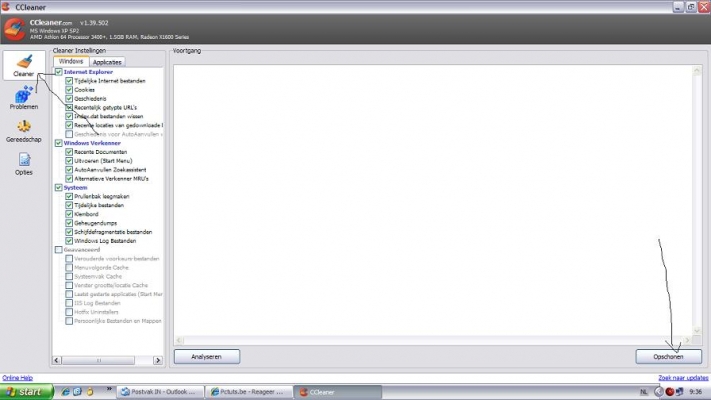
Task: Uncheck Tijdelijke bestanden under Systeem
Action: (69, 205)
